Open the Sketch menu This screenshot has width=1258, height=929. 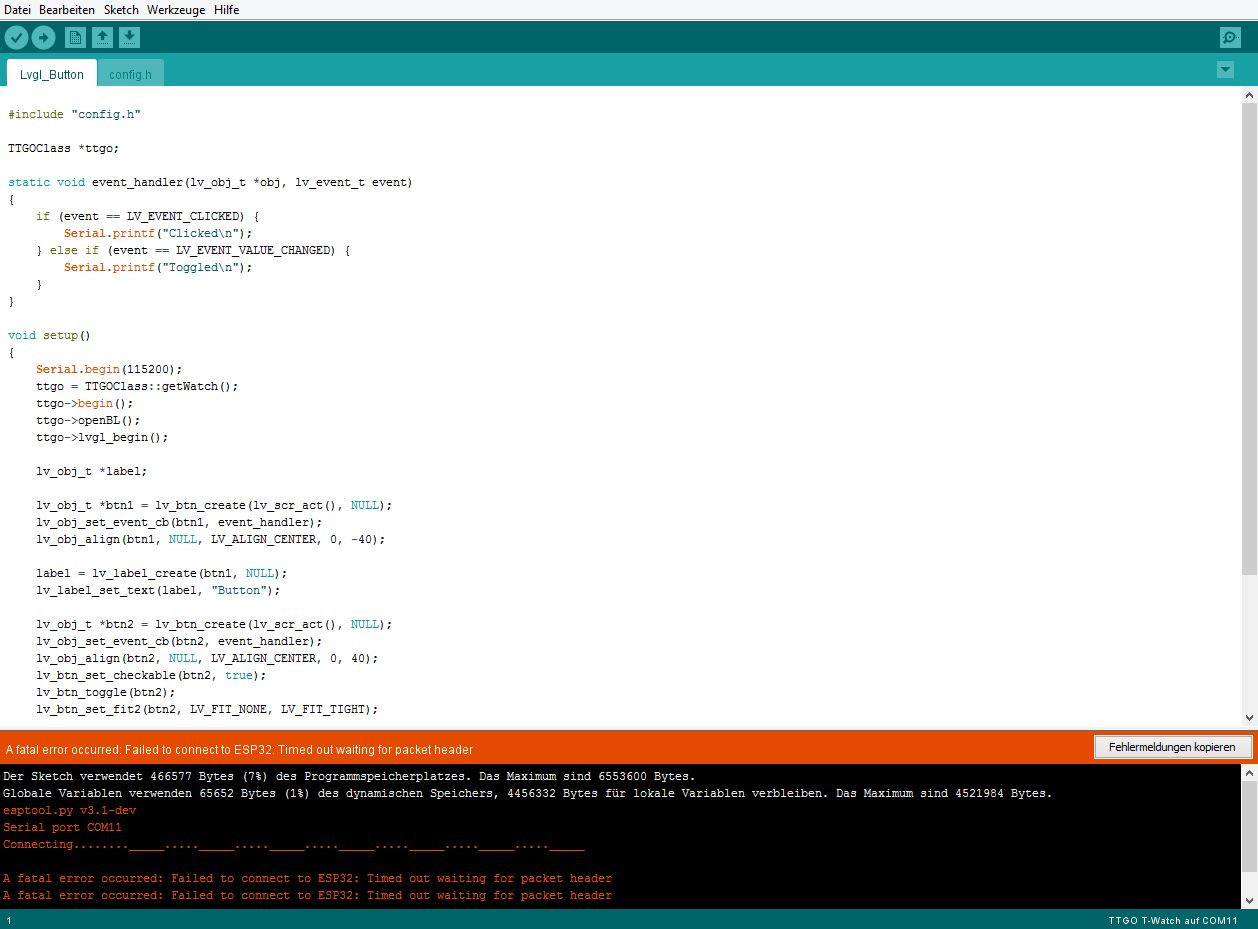(121, 10)
